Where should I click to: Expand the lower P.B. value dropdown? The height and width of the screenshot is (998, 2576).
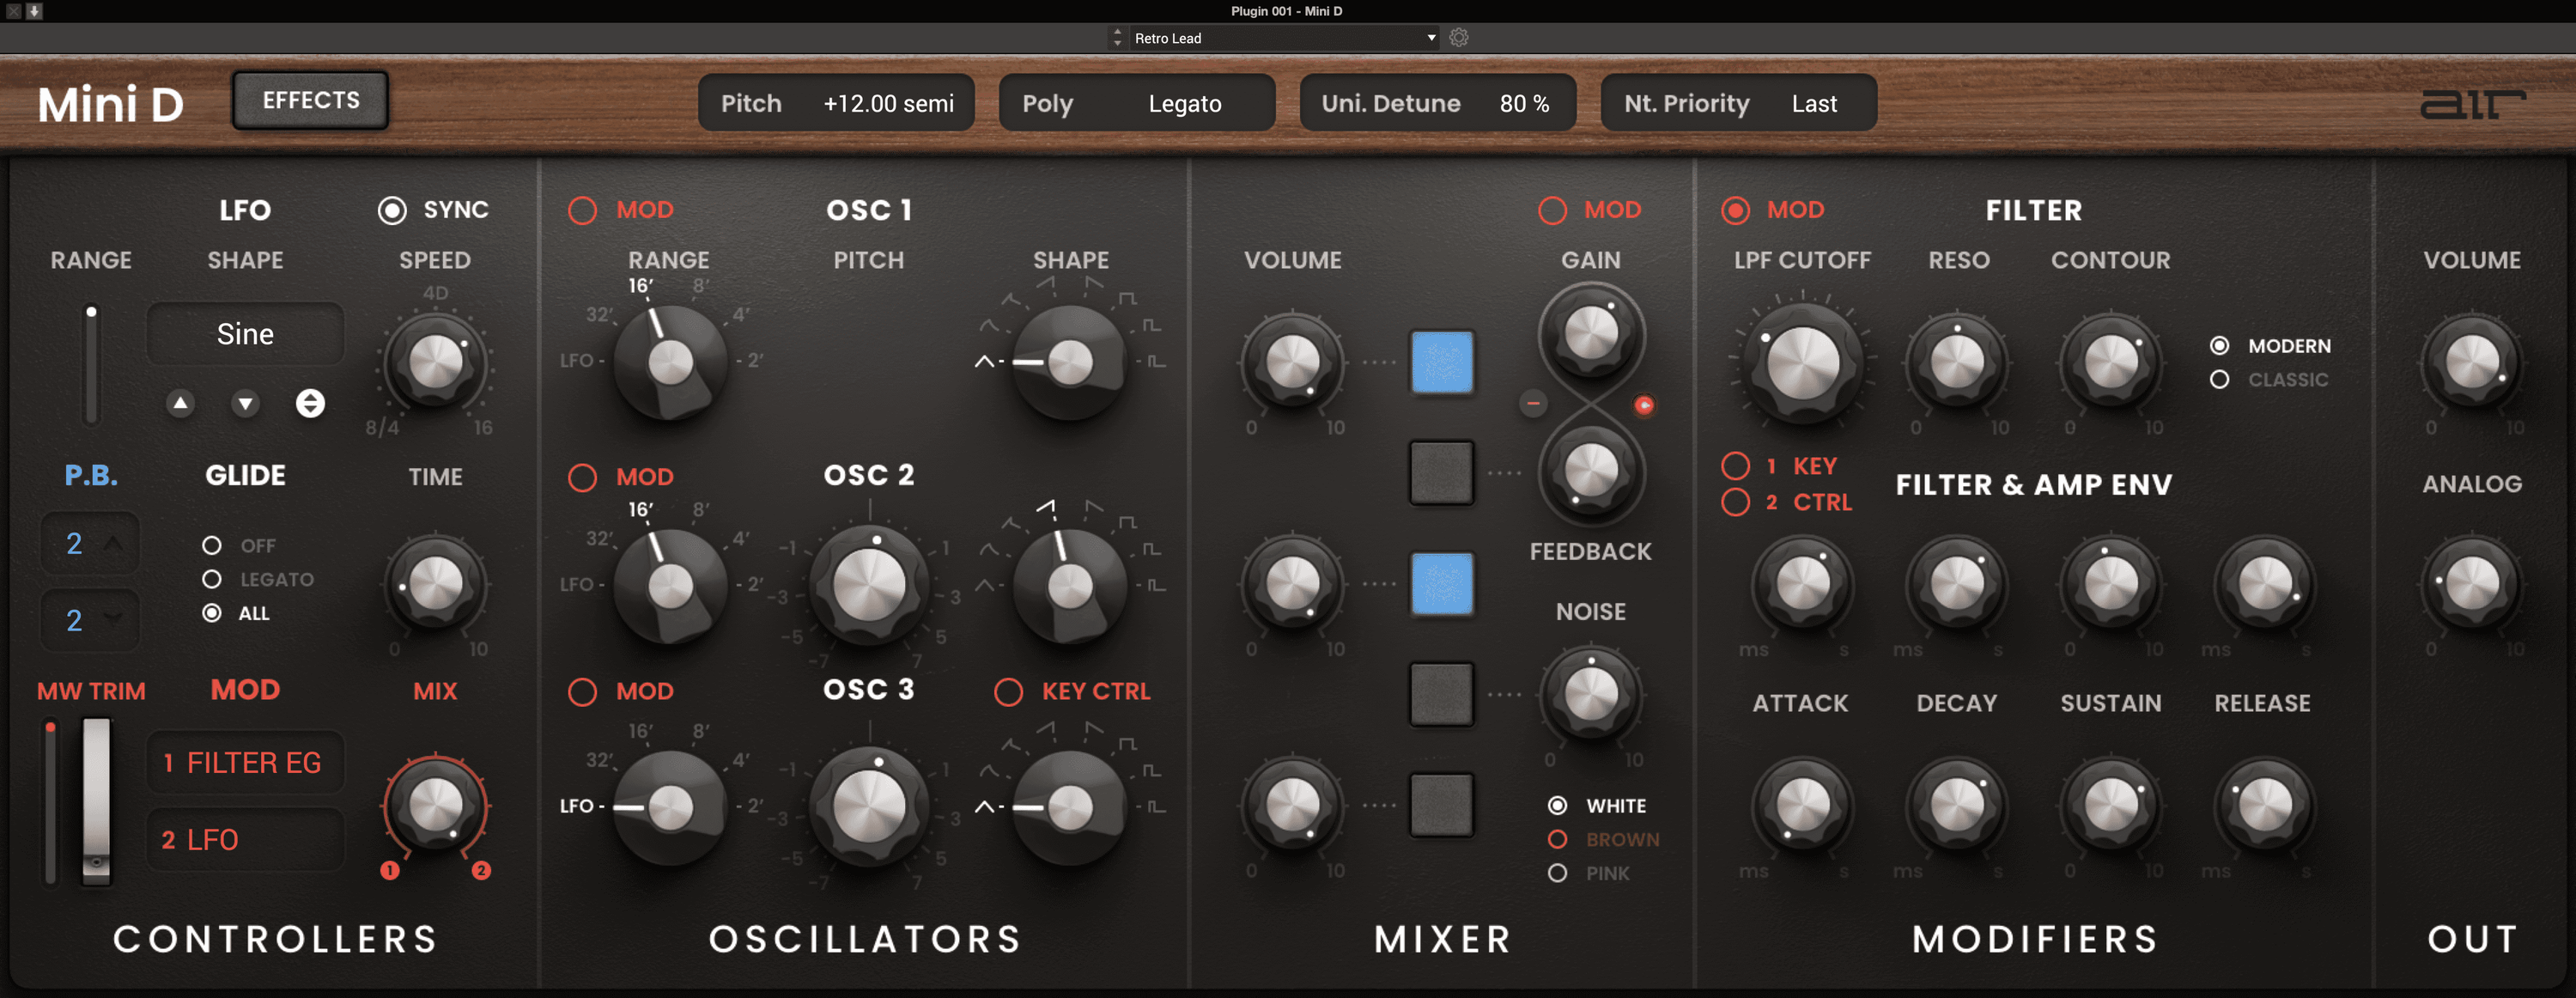89,619
